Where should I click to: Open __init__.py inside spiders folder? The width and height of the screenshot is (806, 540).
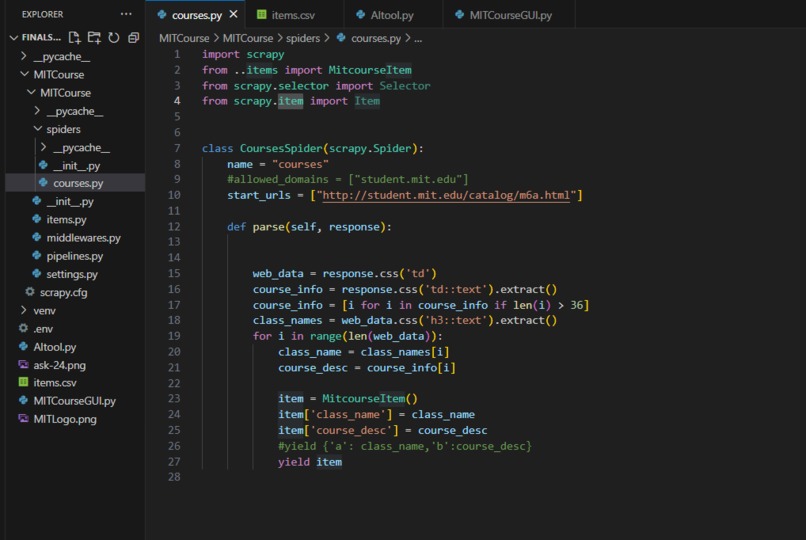[76, 165]
